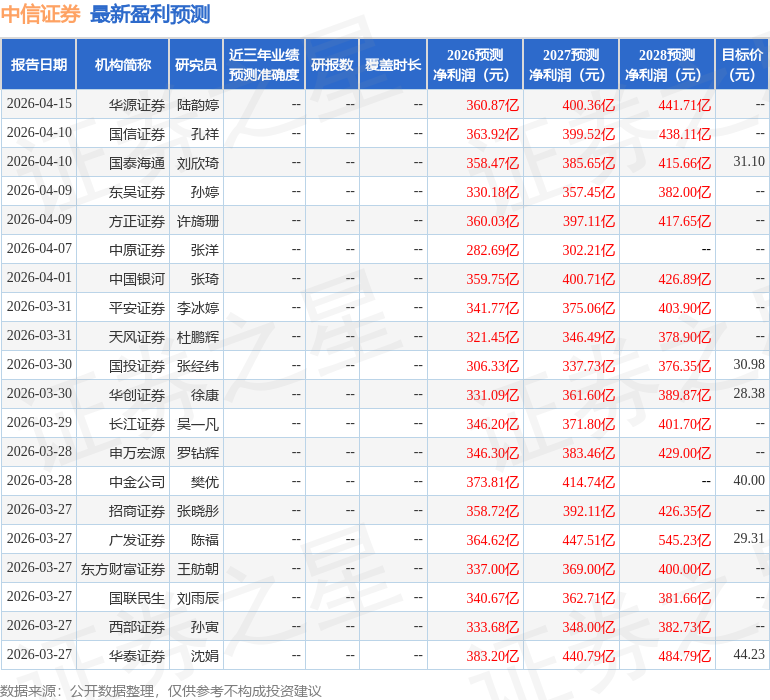770x700 pixels.
Task: Select the 国泰海通 institution cell
Action: [137, 162]
